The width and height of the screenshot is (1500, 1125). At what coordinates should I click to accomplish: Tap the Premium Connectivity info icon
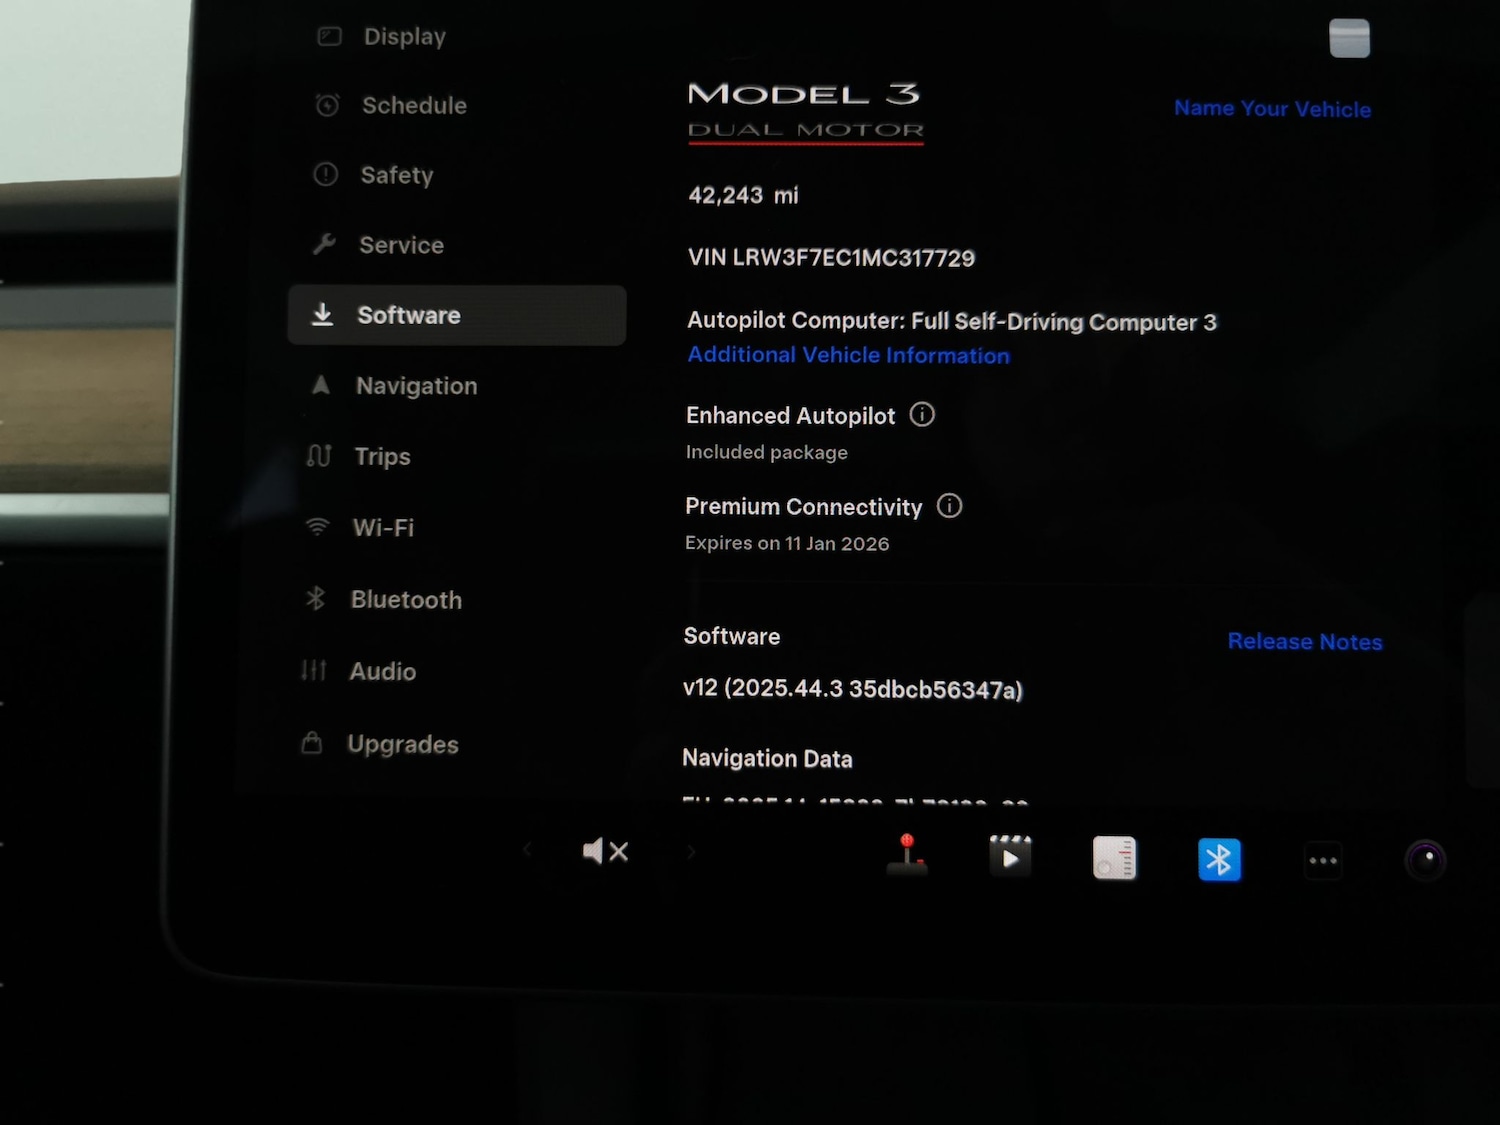(950, 506)
